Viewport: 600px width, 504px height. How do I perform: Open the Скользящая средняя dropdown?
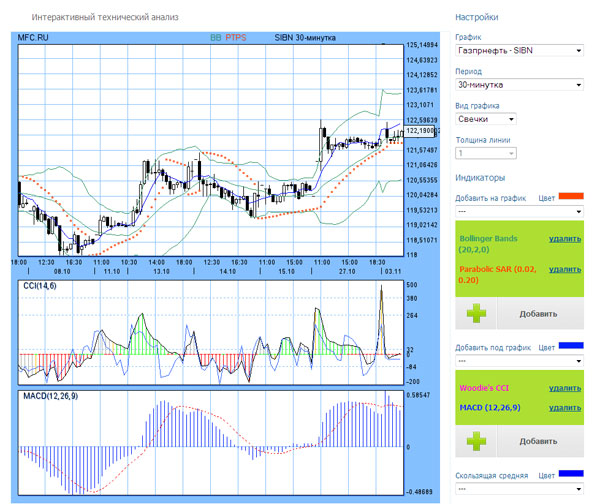[518, 489]
